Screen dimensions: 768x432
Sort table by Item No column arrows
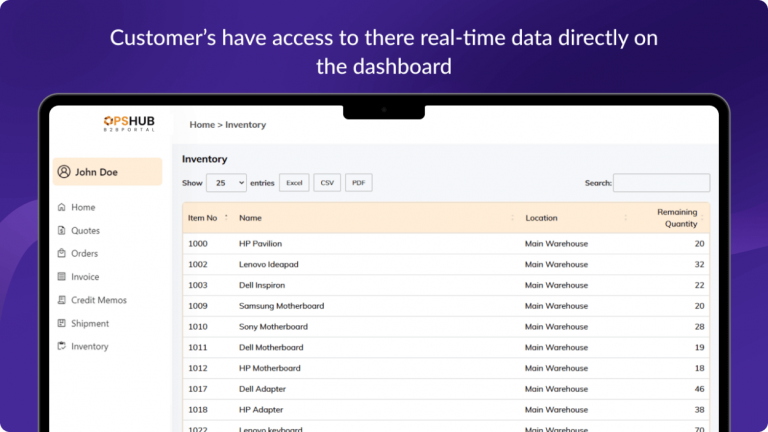coord(226,217)
